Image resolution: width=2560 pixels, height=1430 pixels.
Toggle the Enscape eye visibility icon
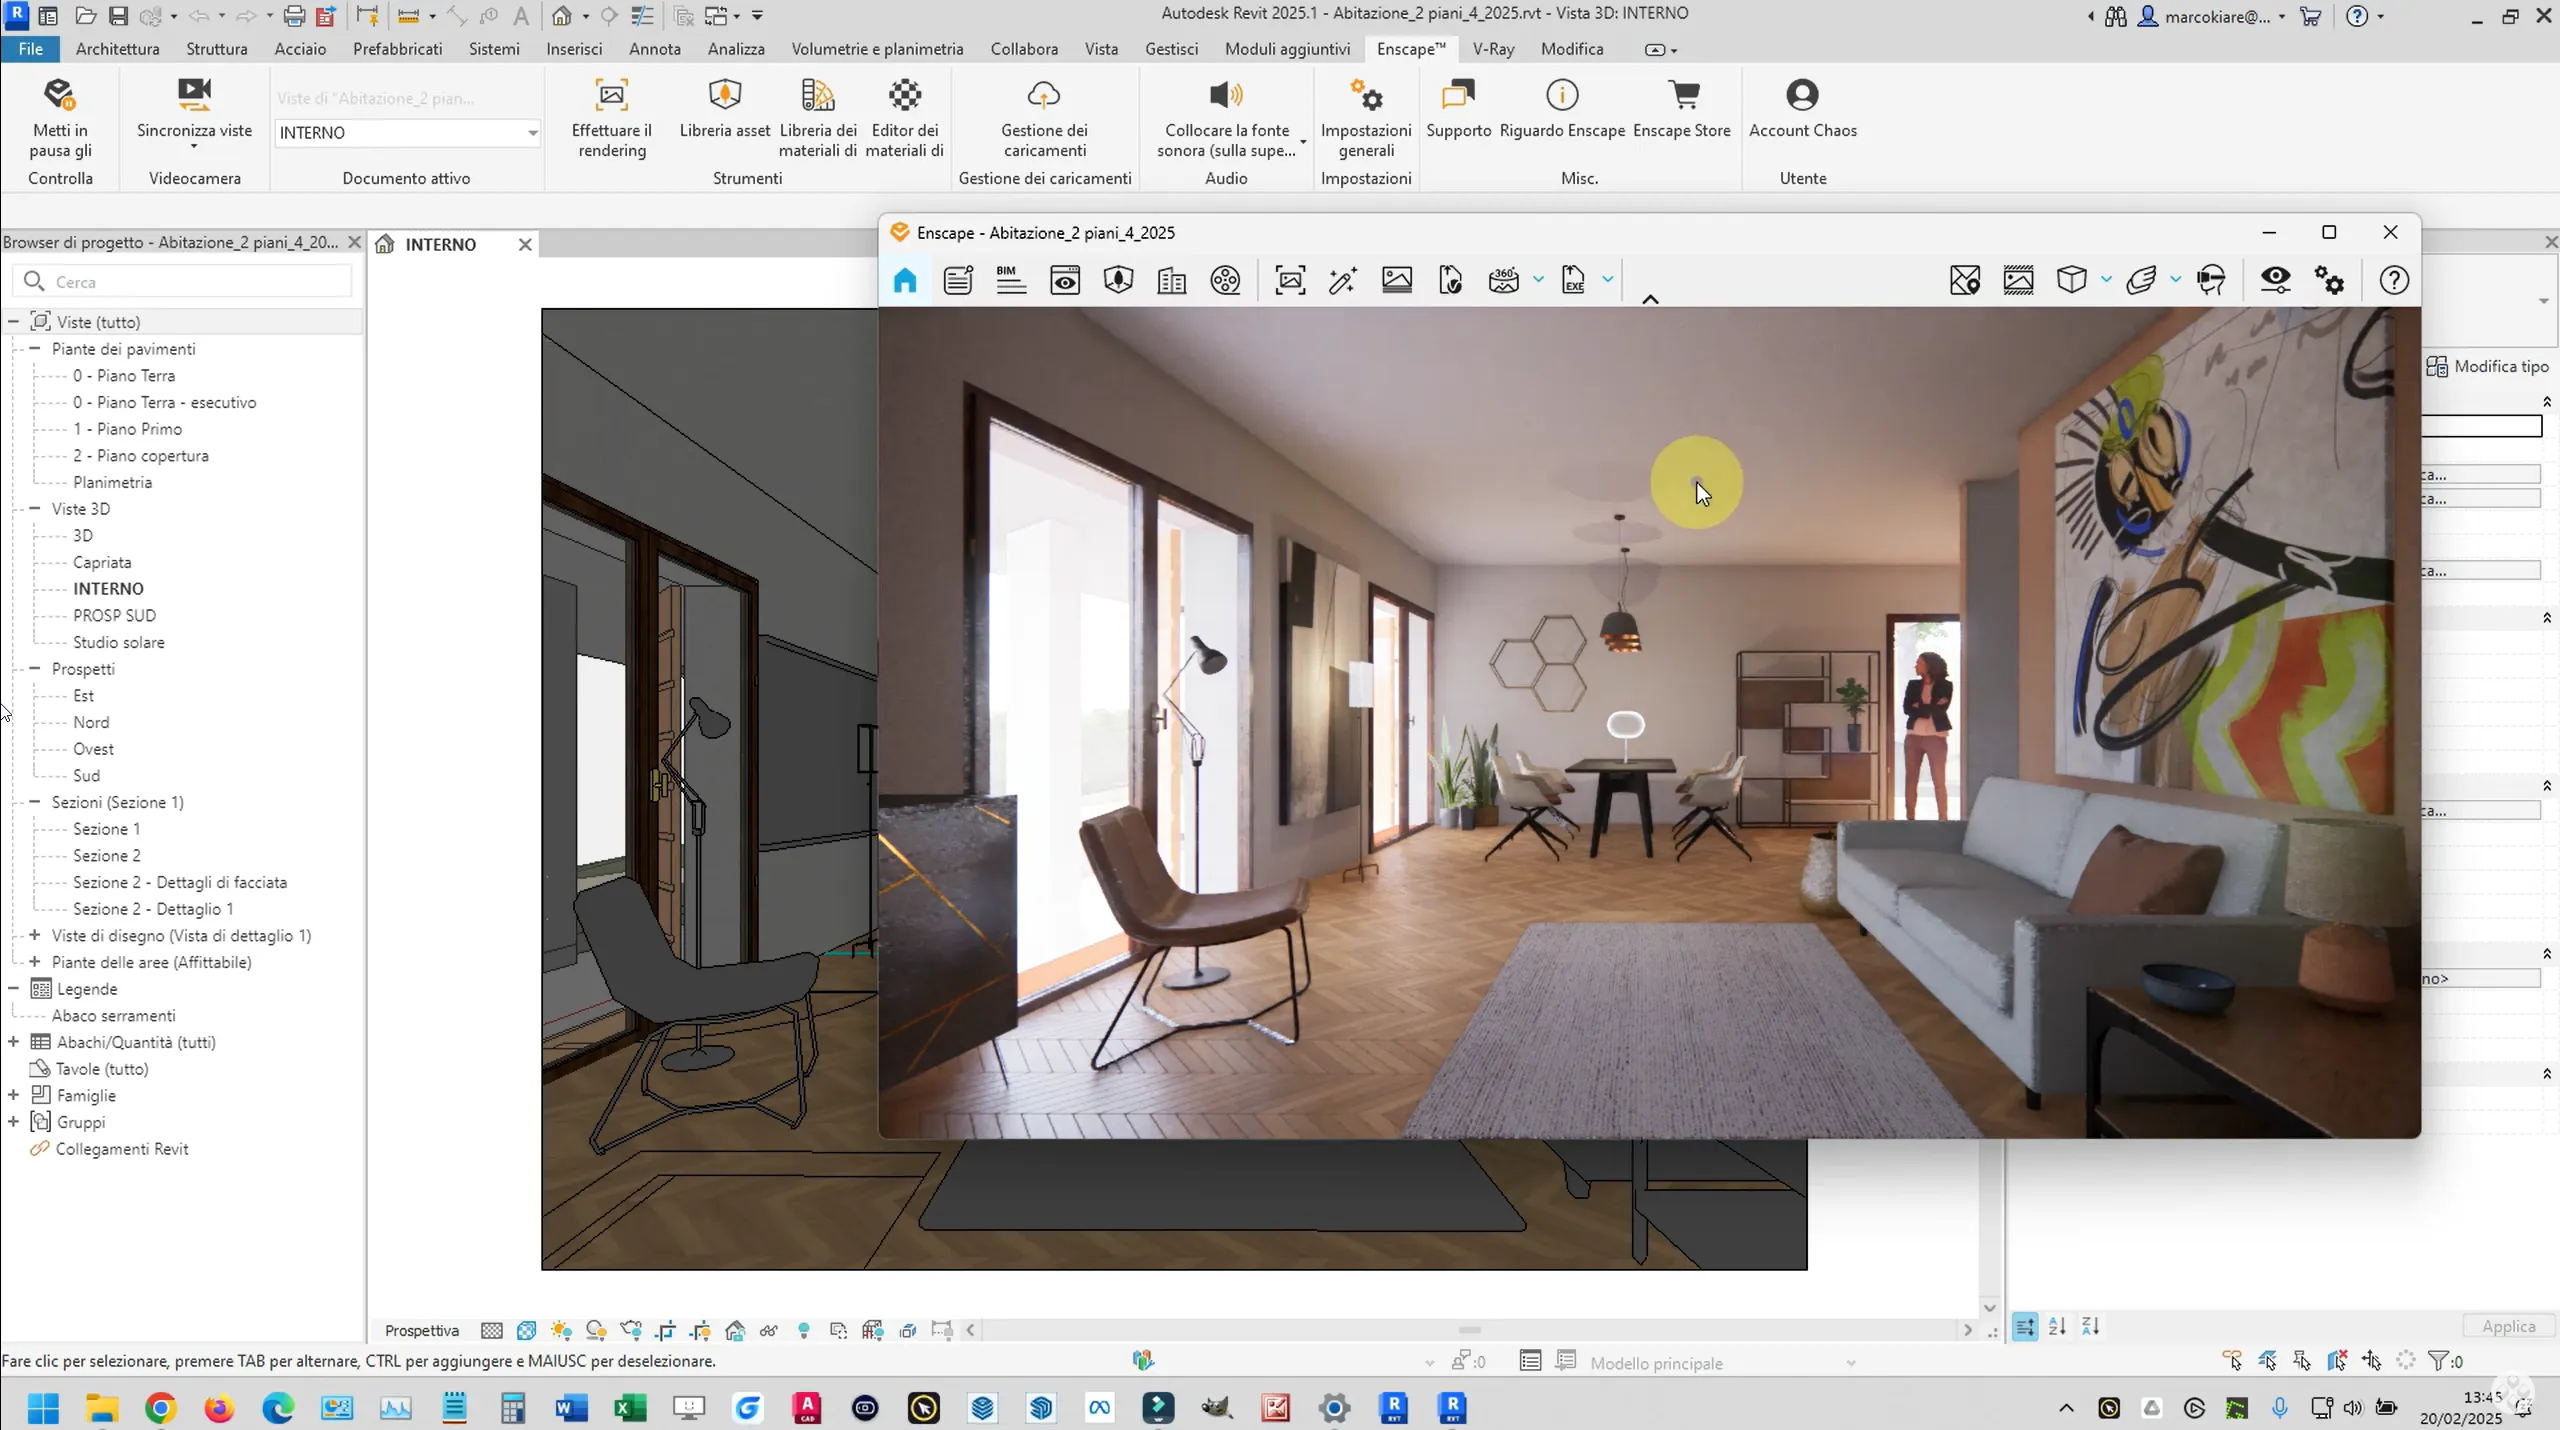2275,281
